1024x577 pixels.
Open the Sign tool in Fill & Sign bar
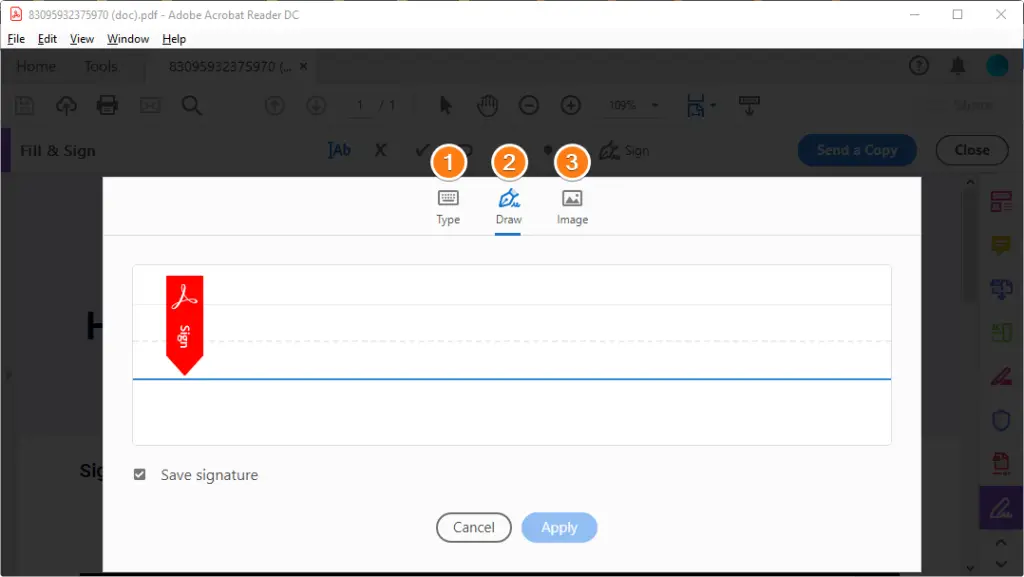pos(624,151)
